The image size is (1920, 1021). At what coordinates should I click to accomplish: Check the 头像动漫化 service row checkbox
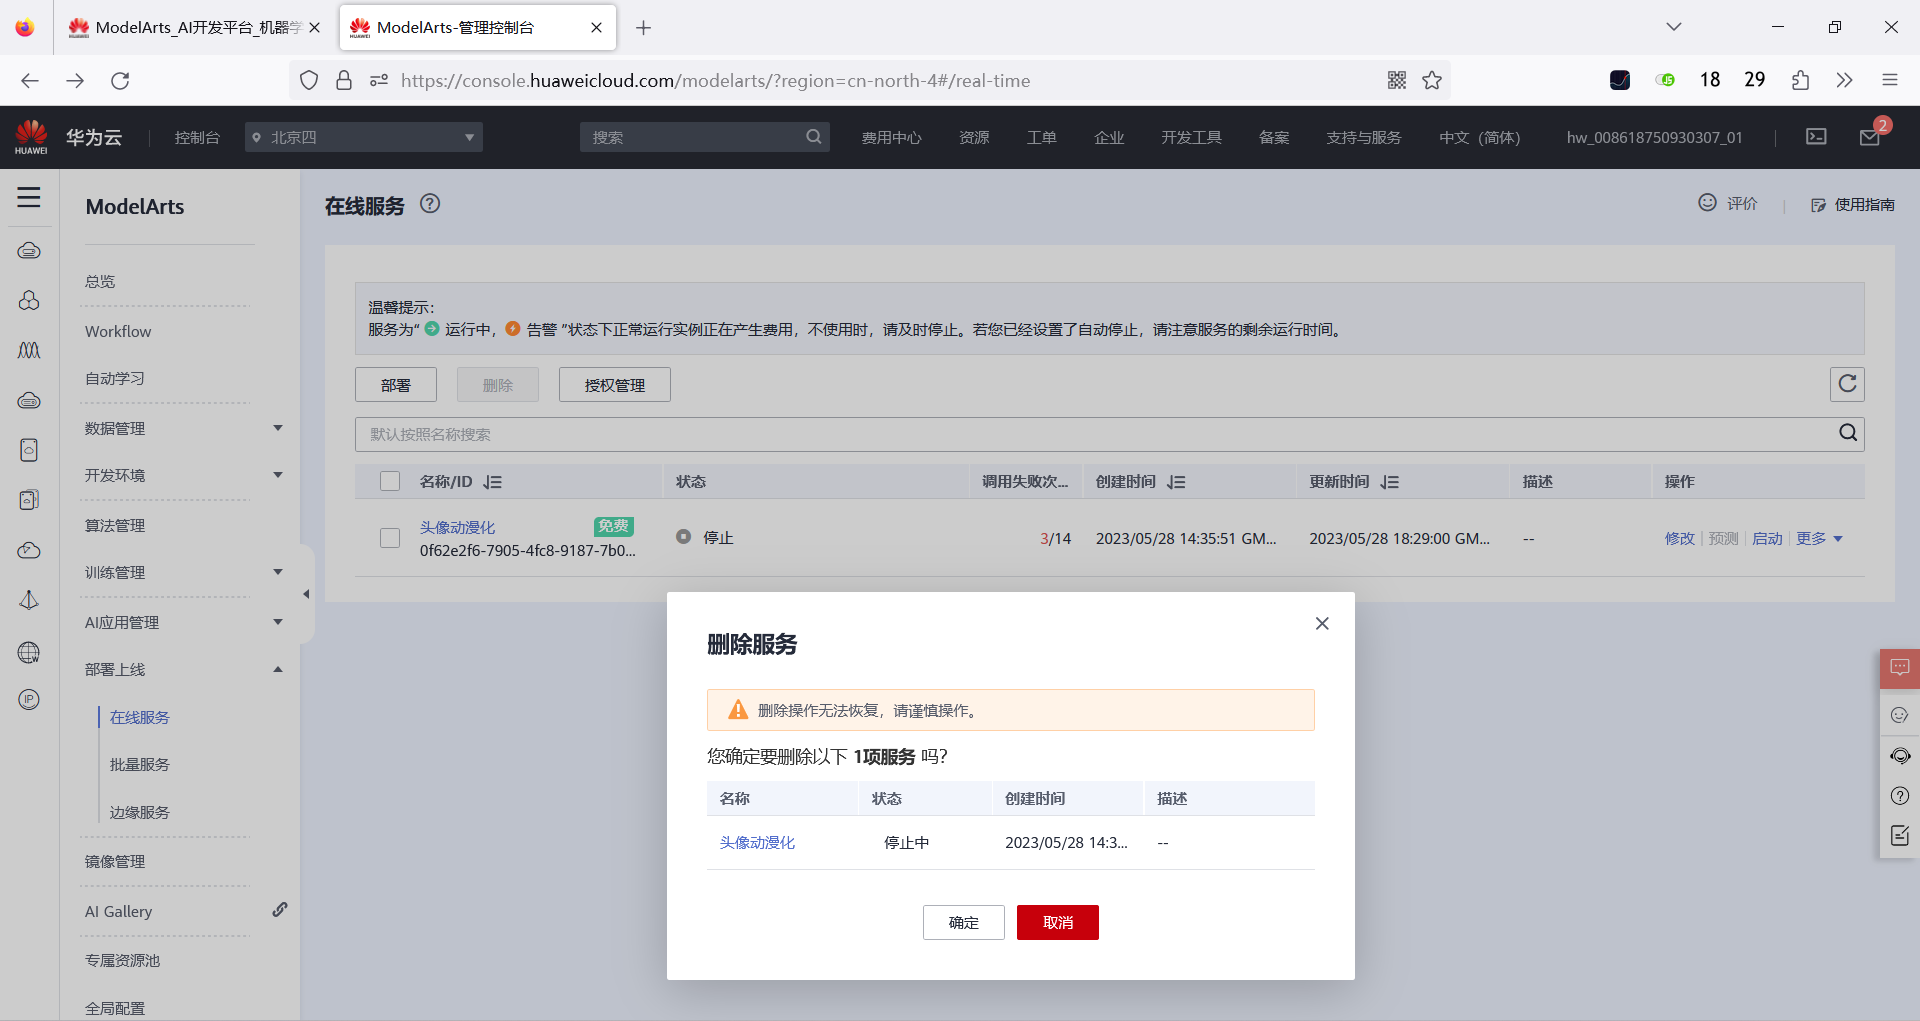tap(389, 537)
